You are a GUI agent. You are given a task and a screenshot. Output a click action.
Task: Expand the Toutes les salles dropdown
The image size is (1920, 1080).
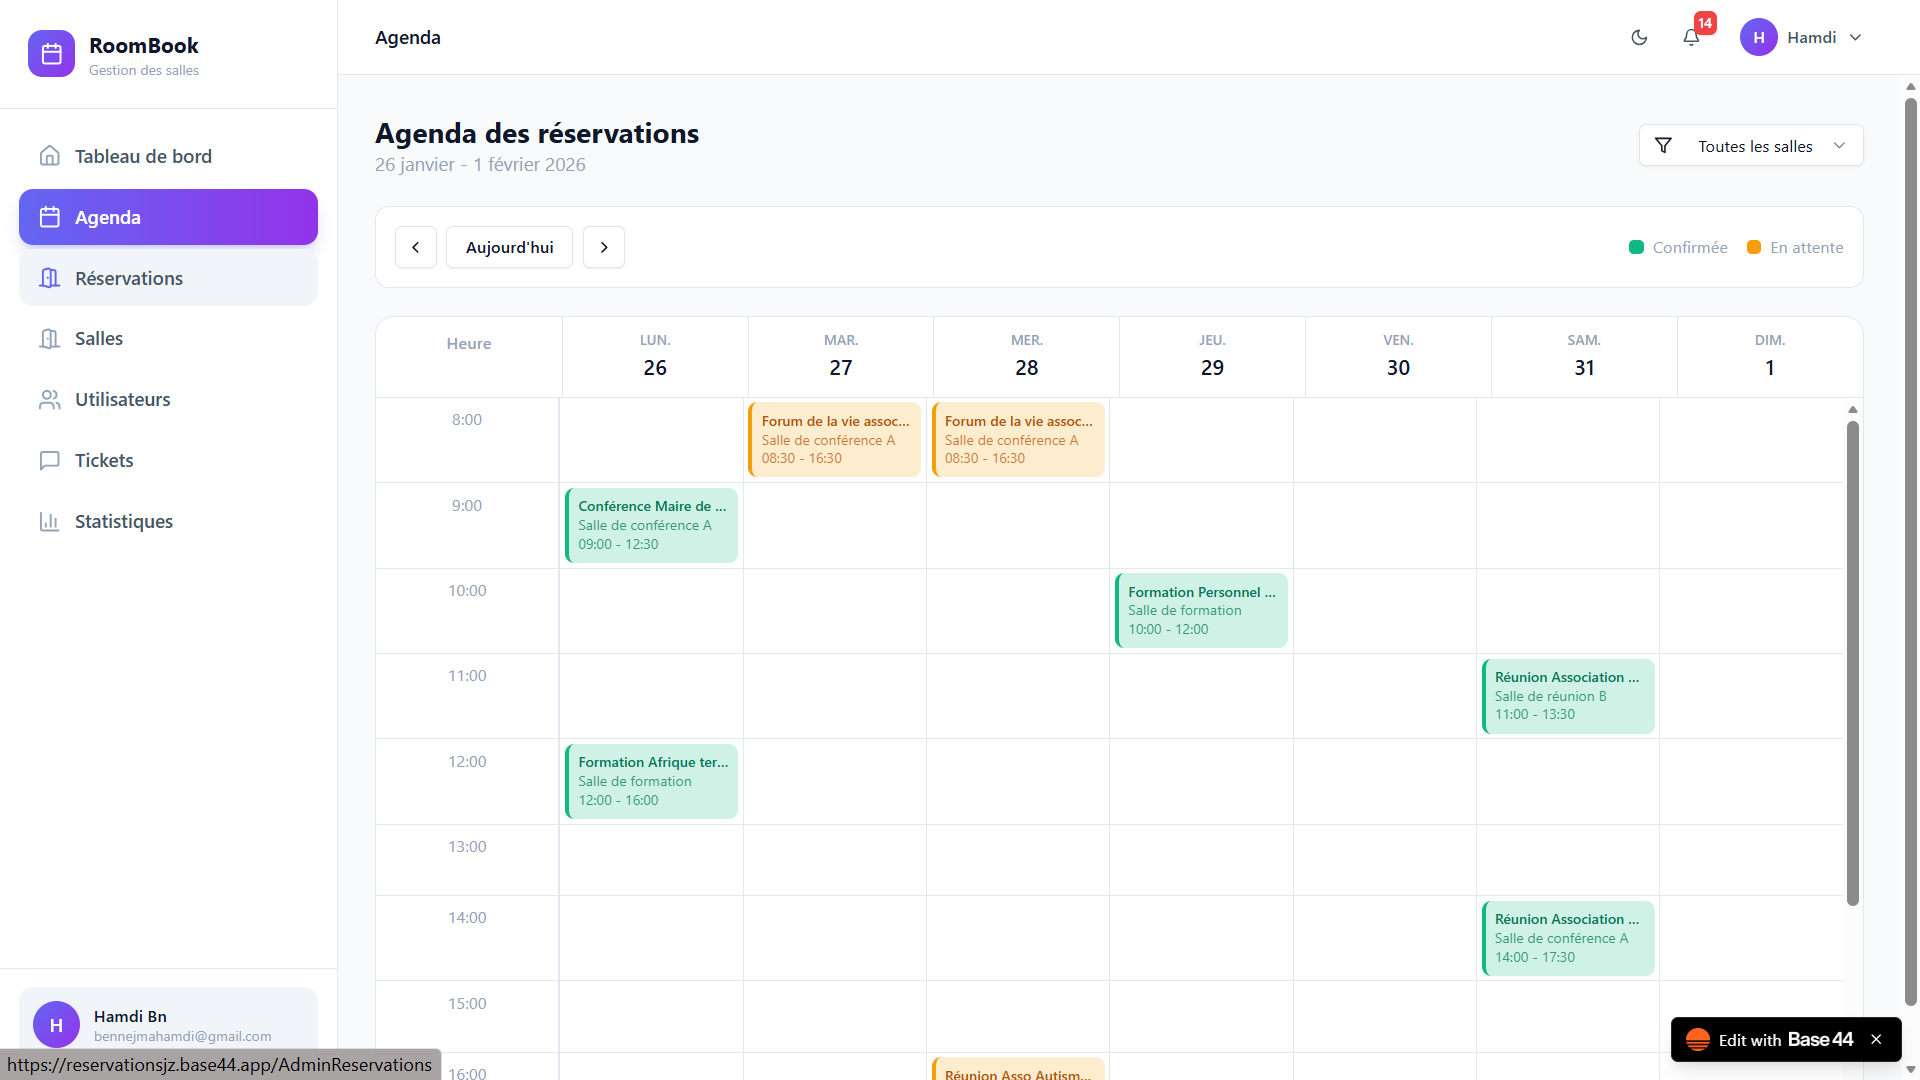1751,146
